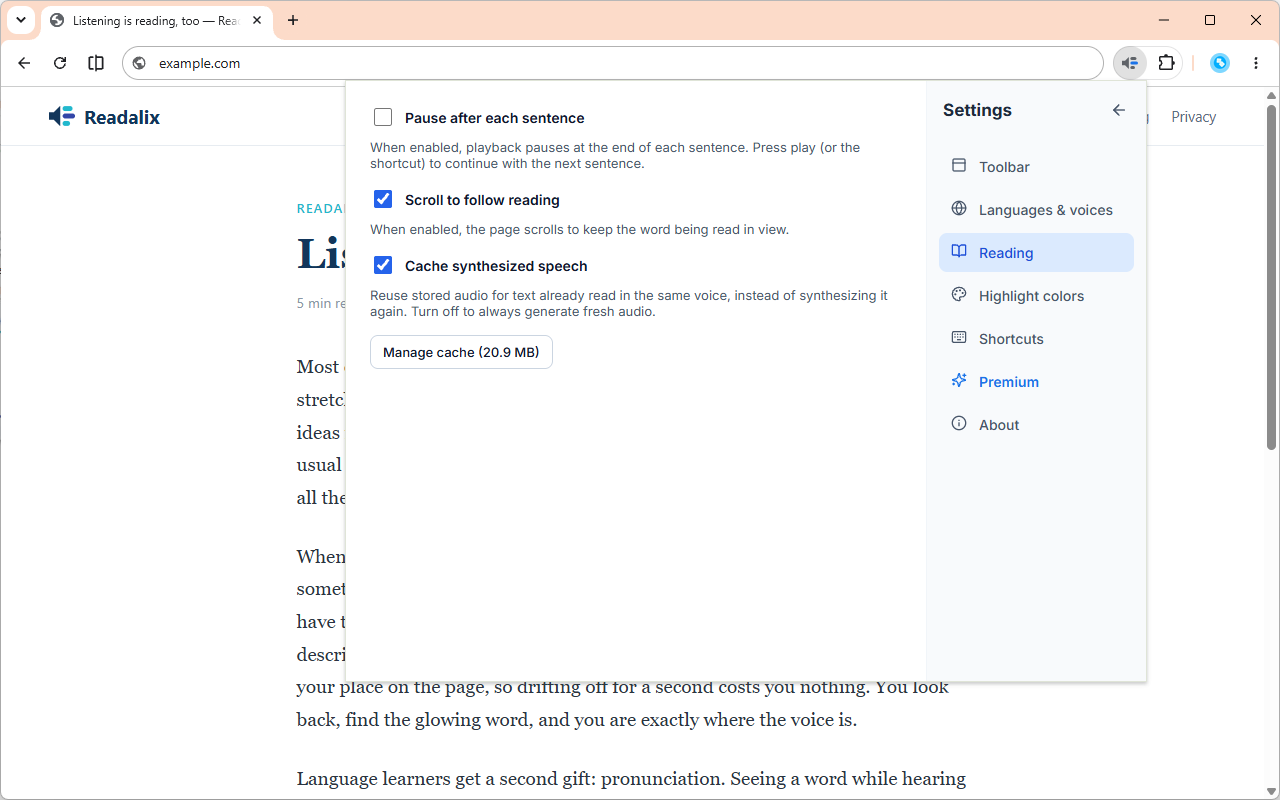Click the page vertical scrollbar
Image resolution: width=1280 pixels, height=800 pixels.
(x=1272, y=277)
